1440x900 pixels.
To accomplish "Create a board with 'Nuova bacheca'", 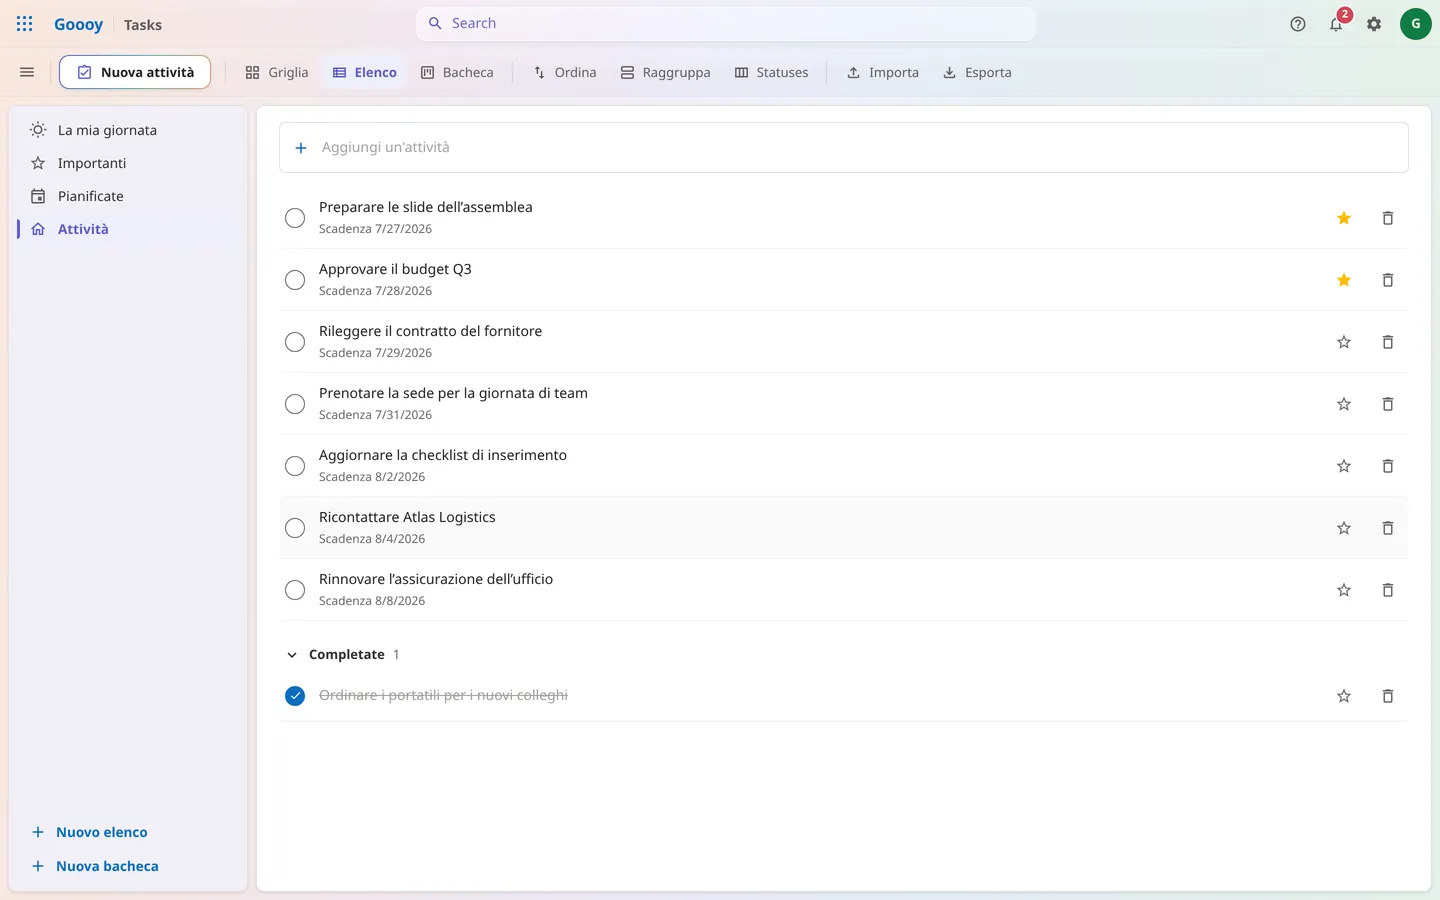I will pyautogui.click(x=95, y=866).
